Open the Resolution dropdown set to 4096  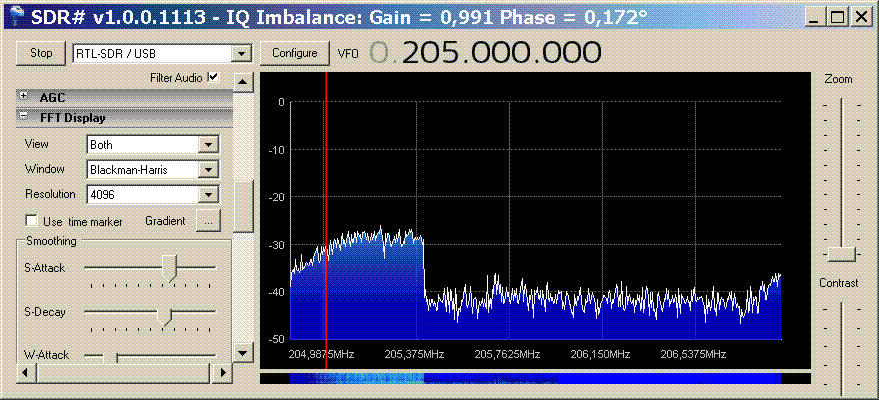click(x=208, y=194)
